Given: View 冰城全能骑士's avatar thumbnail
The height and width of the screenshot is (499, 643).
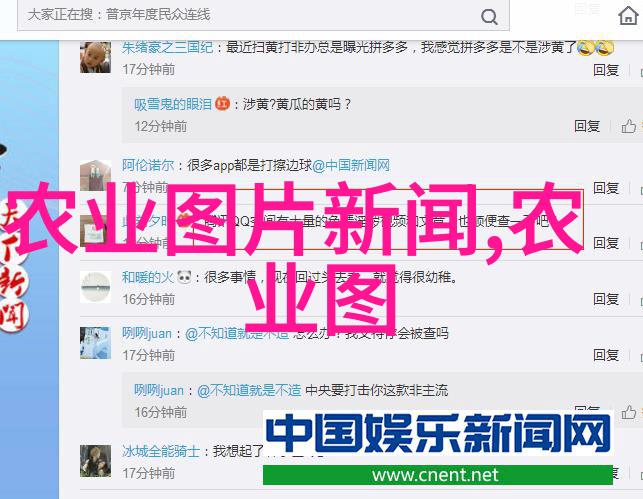Looking at the screenshot, I should tap(95, 461).
